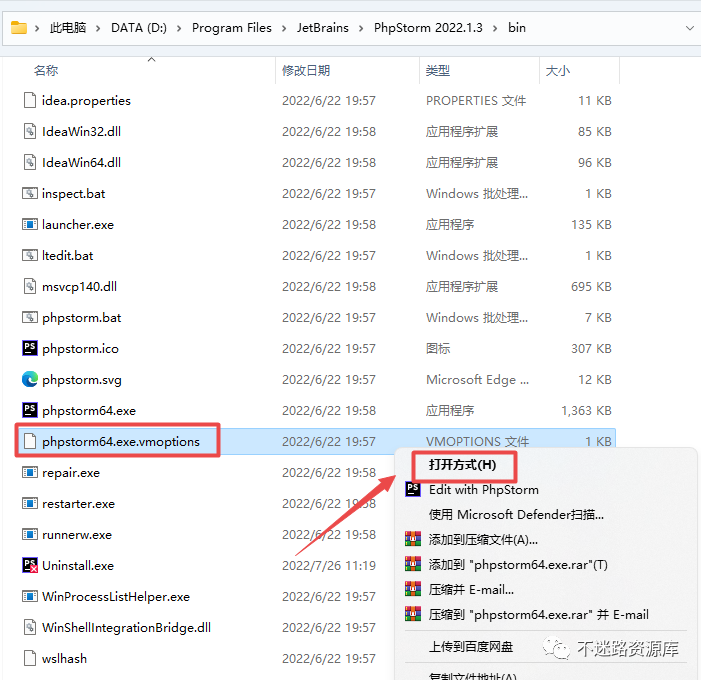Click the bin breadcrumb segment
Viewport: 701px width, 680px height.
point(516,28)
